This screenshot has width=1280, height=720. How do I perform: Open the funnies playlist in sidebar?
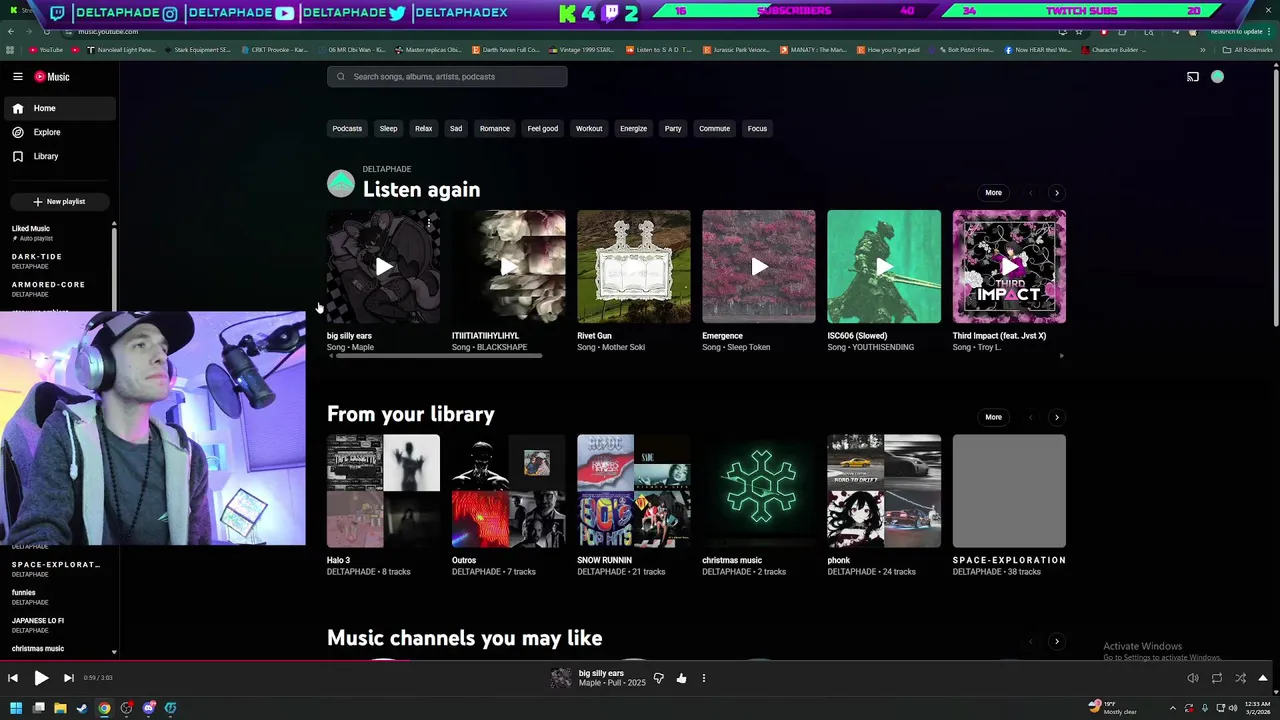click(57, 597)
